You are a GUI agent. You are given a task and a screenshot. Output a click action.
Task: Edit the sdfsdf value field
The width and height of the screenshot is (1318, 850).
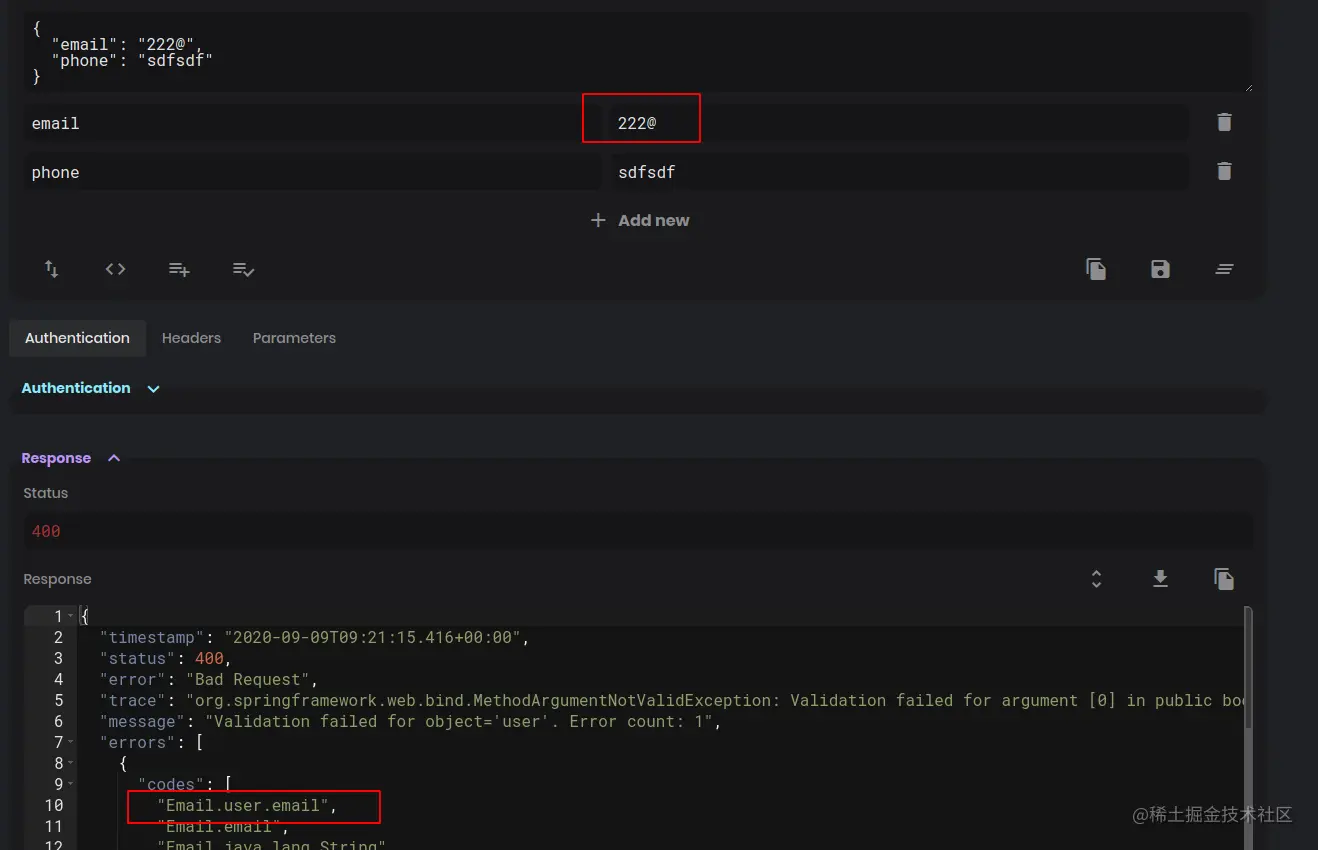[898, 172]
